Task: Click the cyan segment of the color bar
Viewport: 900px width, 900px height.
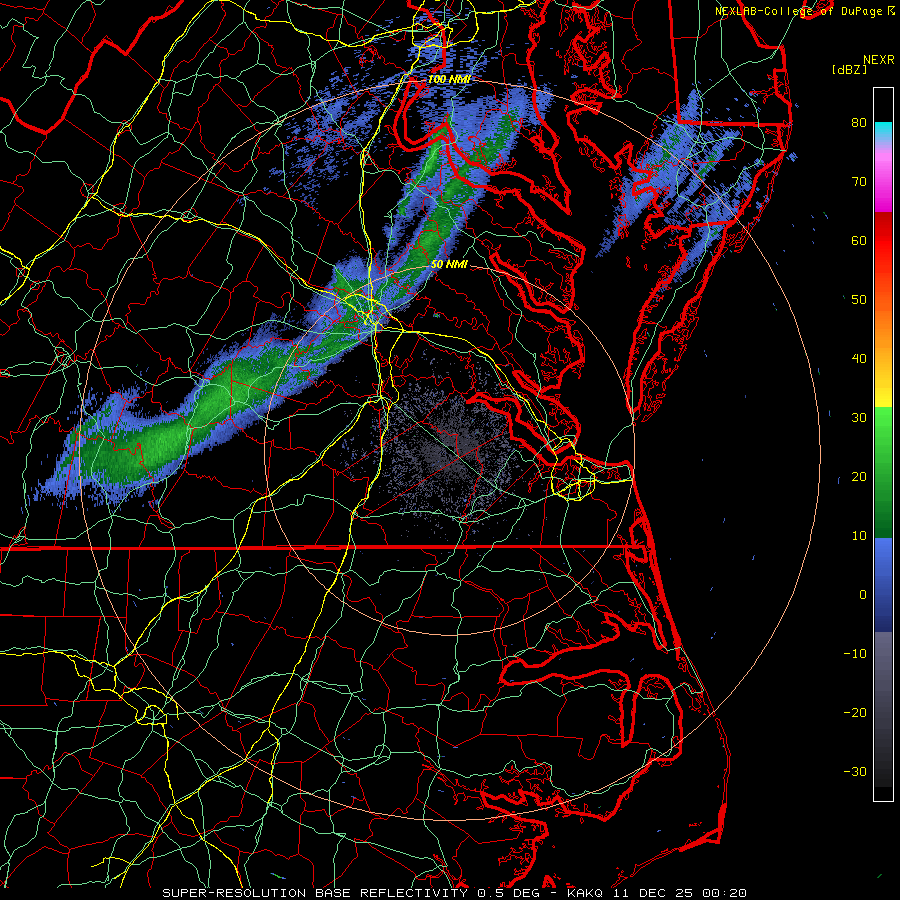Action: [x=883, y=131]
